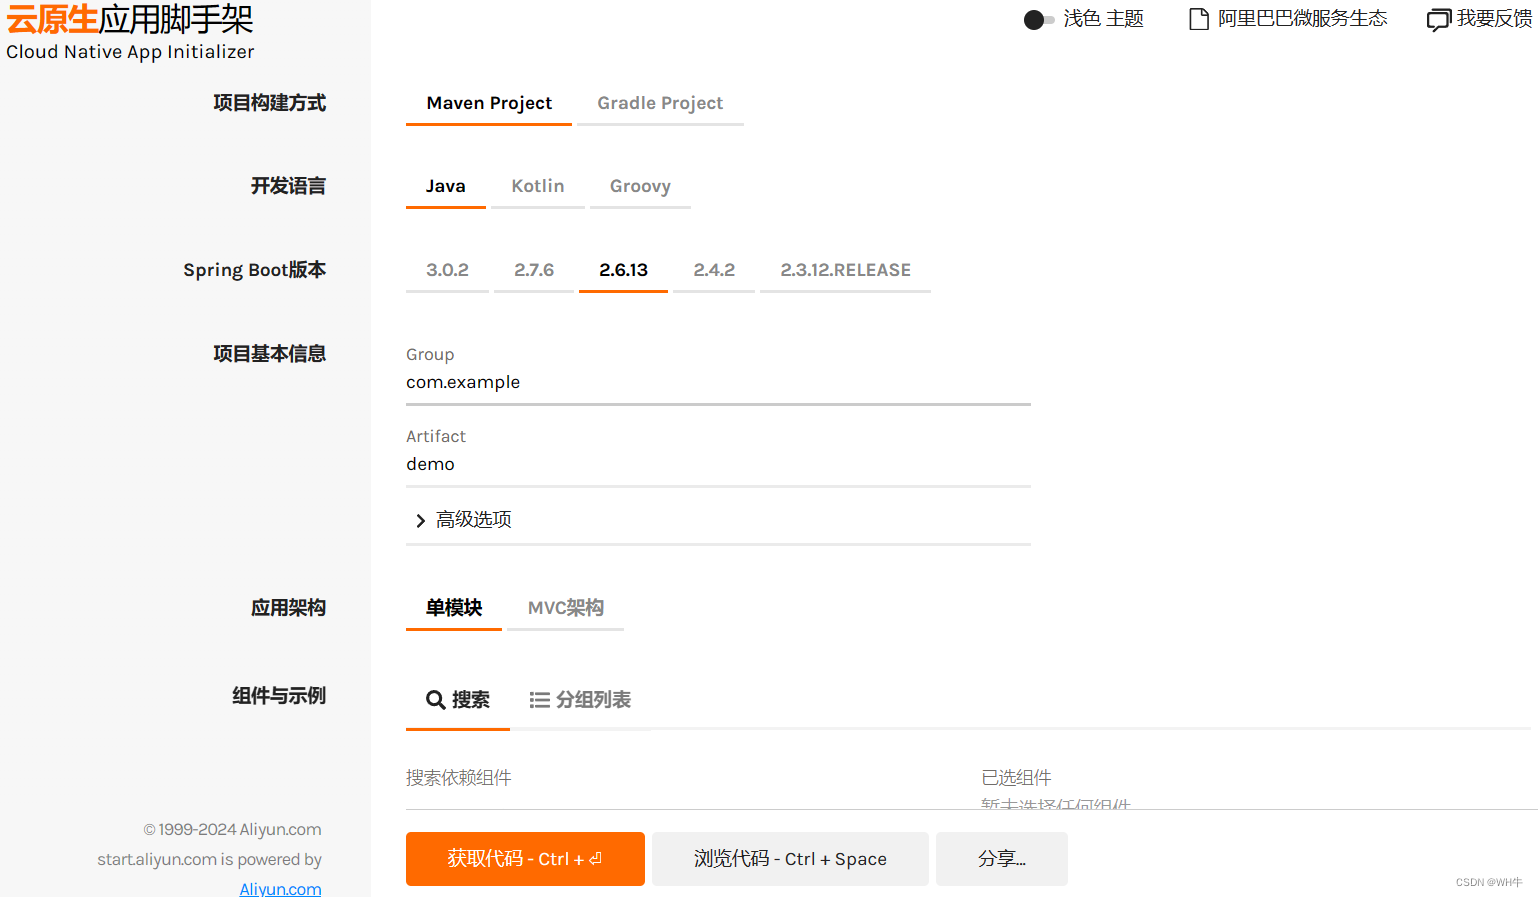Expand the 高级选项 chevron
Screen dimensions: 1538x897
420,520
